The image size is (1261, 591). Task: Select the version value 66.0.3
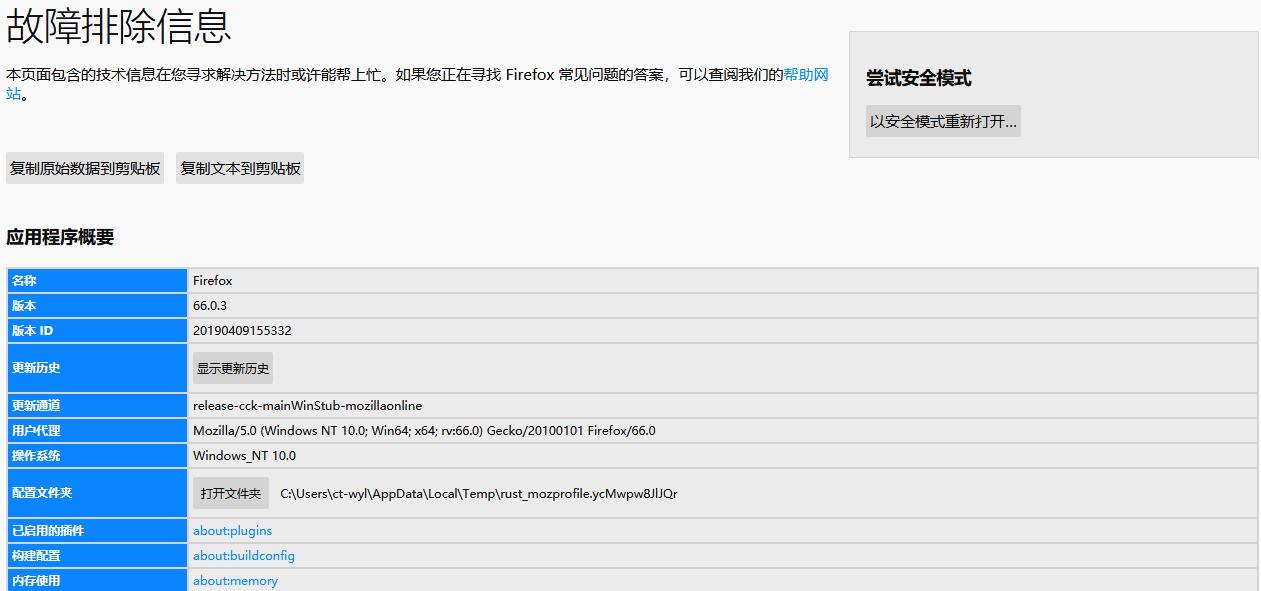210,306
